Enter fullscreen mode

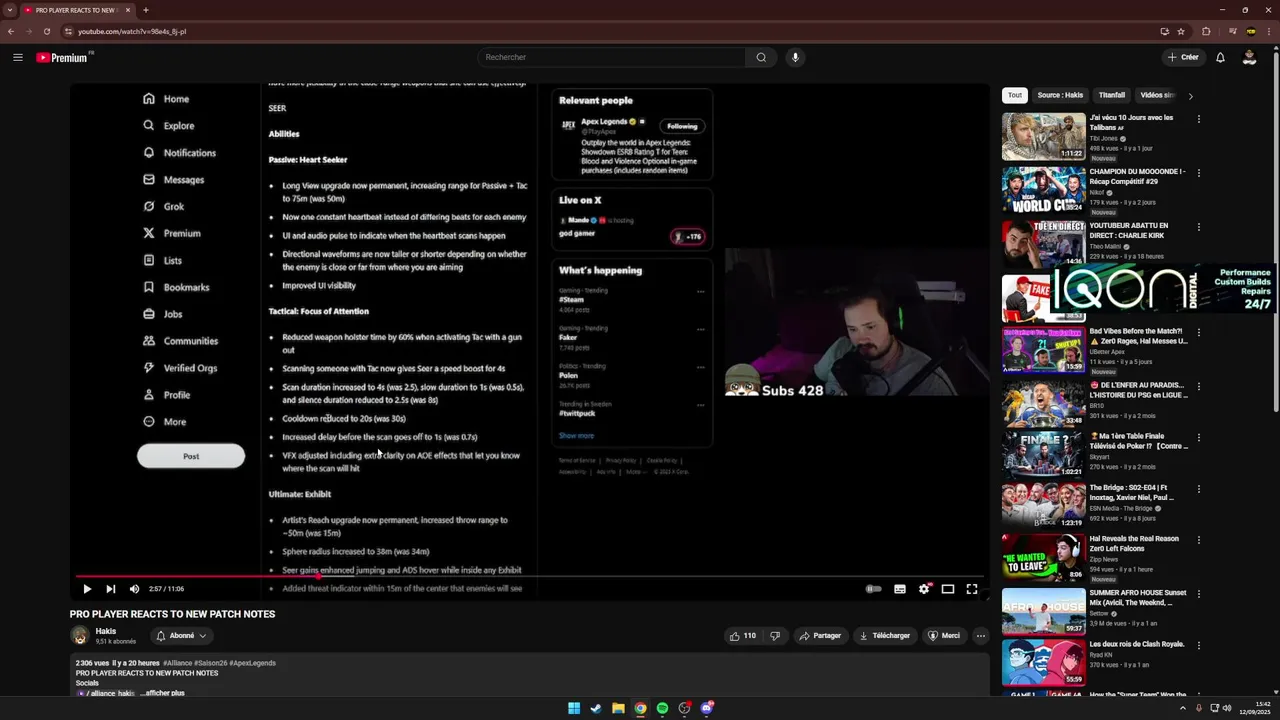[x=971, y=589]
